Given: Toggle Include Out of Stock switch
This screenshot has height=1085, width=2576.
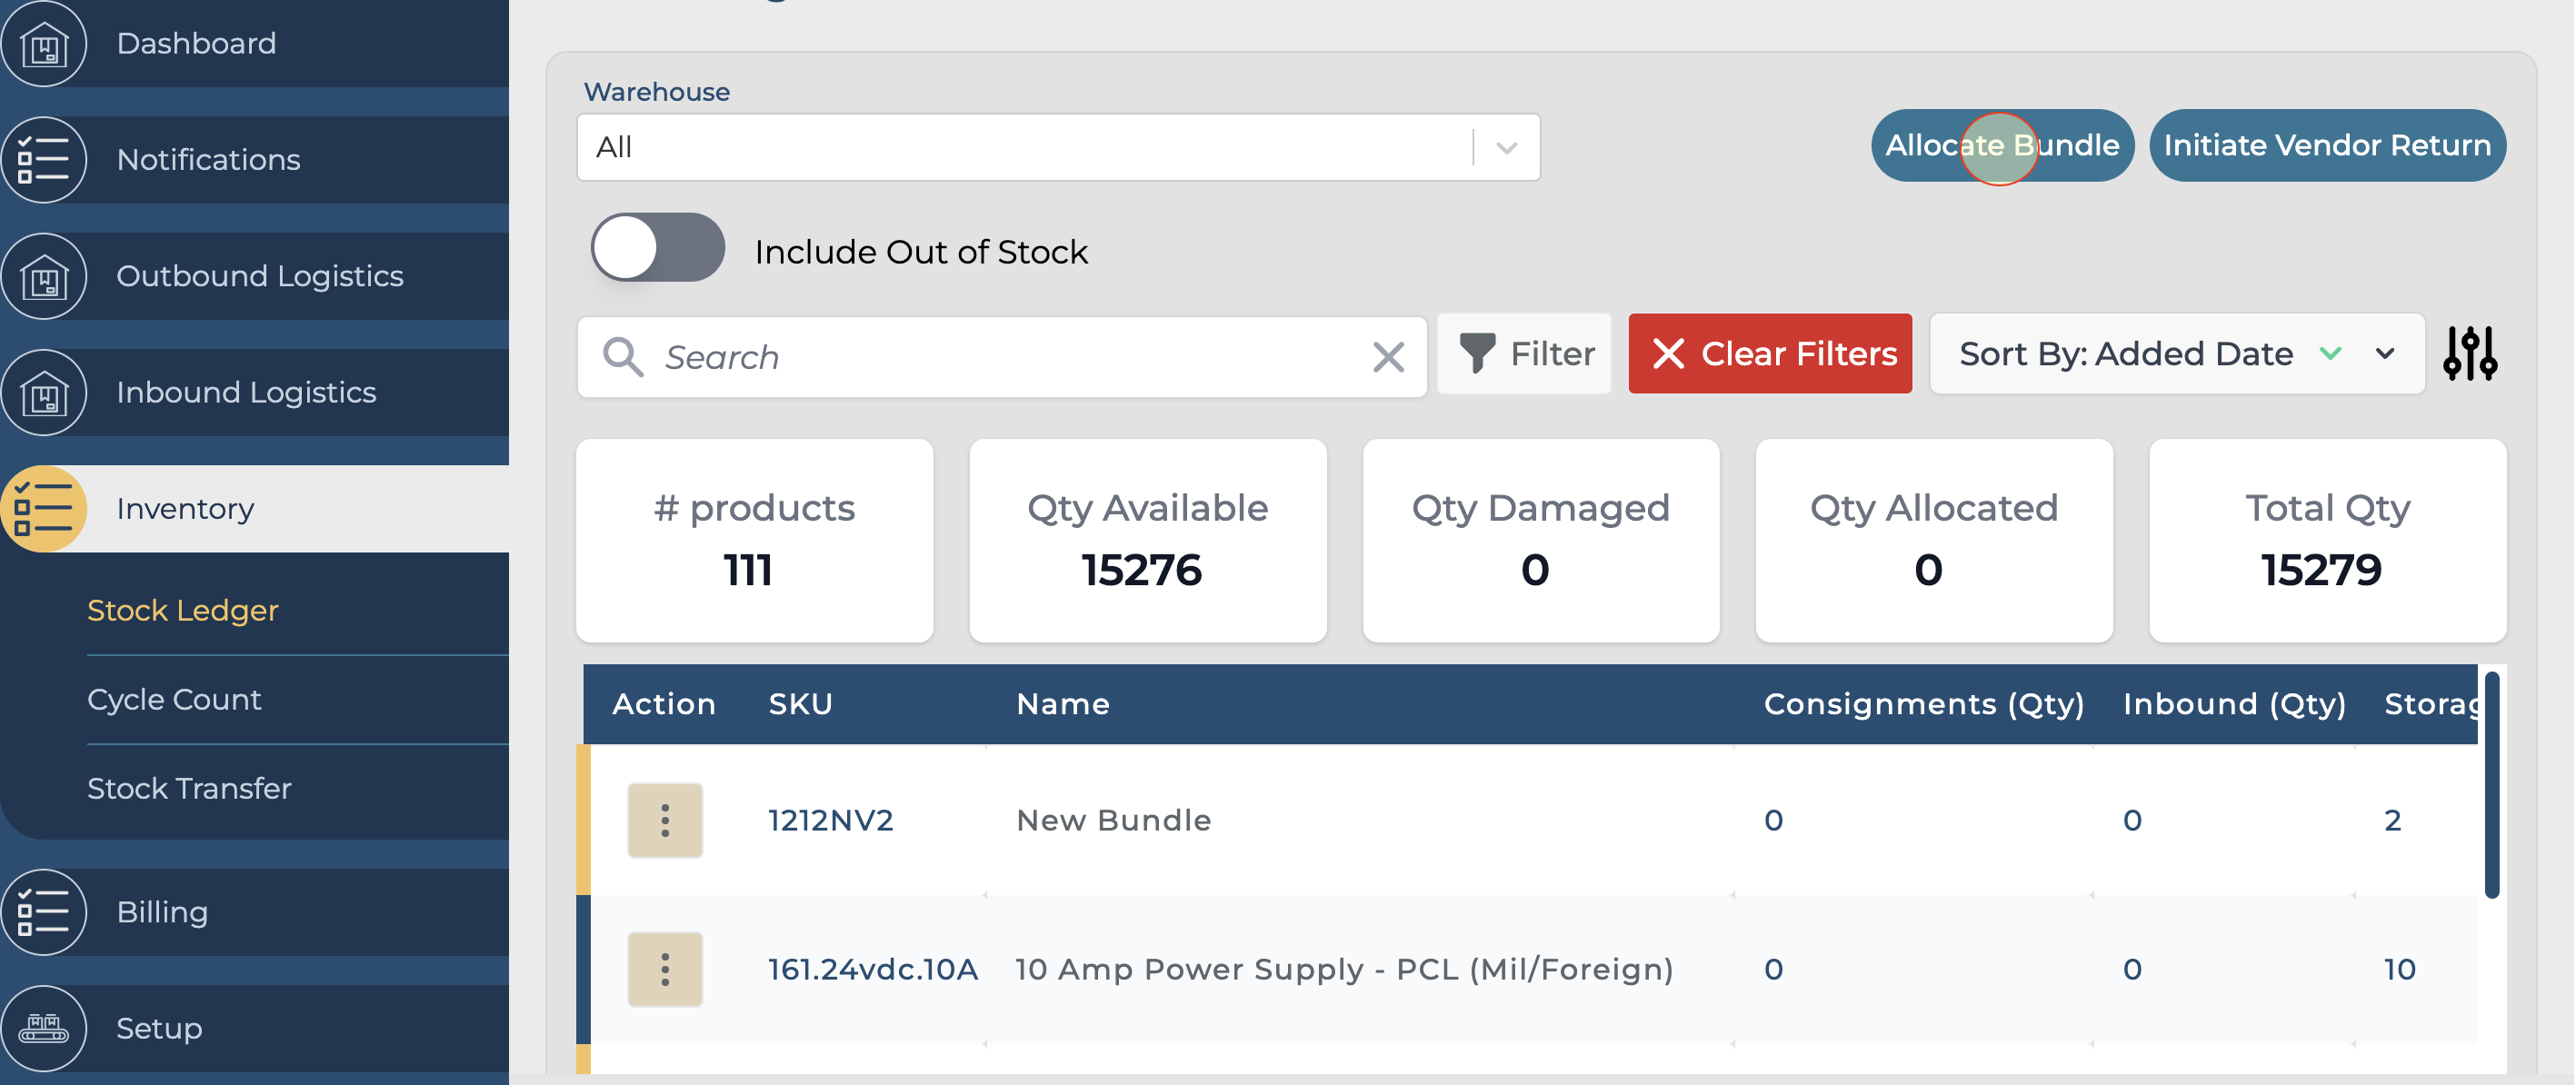Looking at the screenshot, I should point(657,248).
